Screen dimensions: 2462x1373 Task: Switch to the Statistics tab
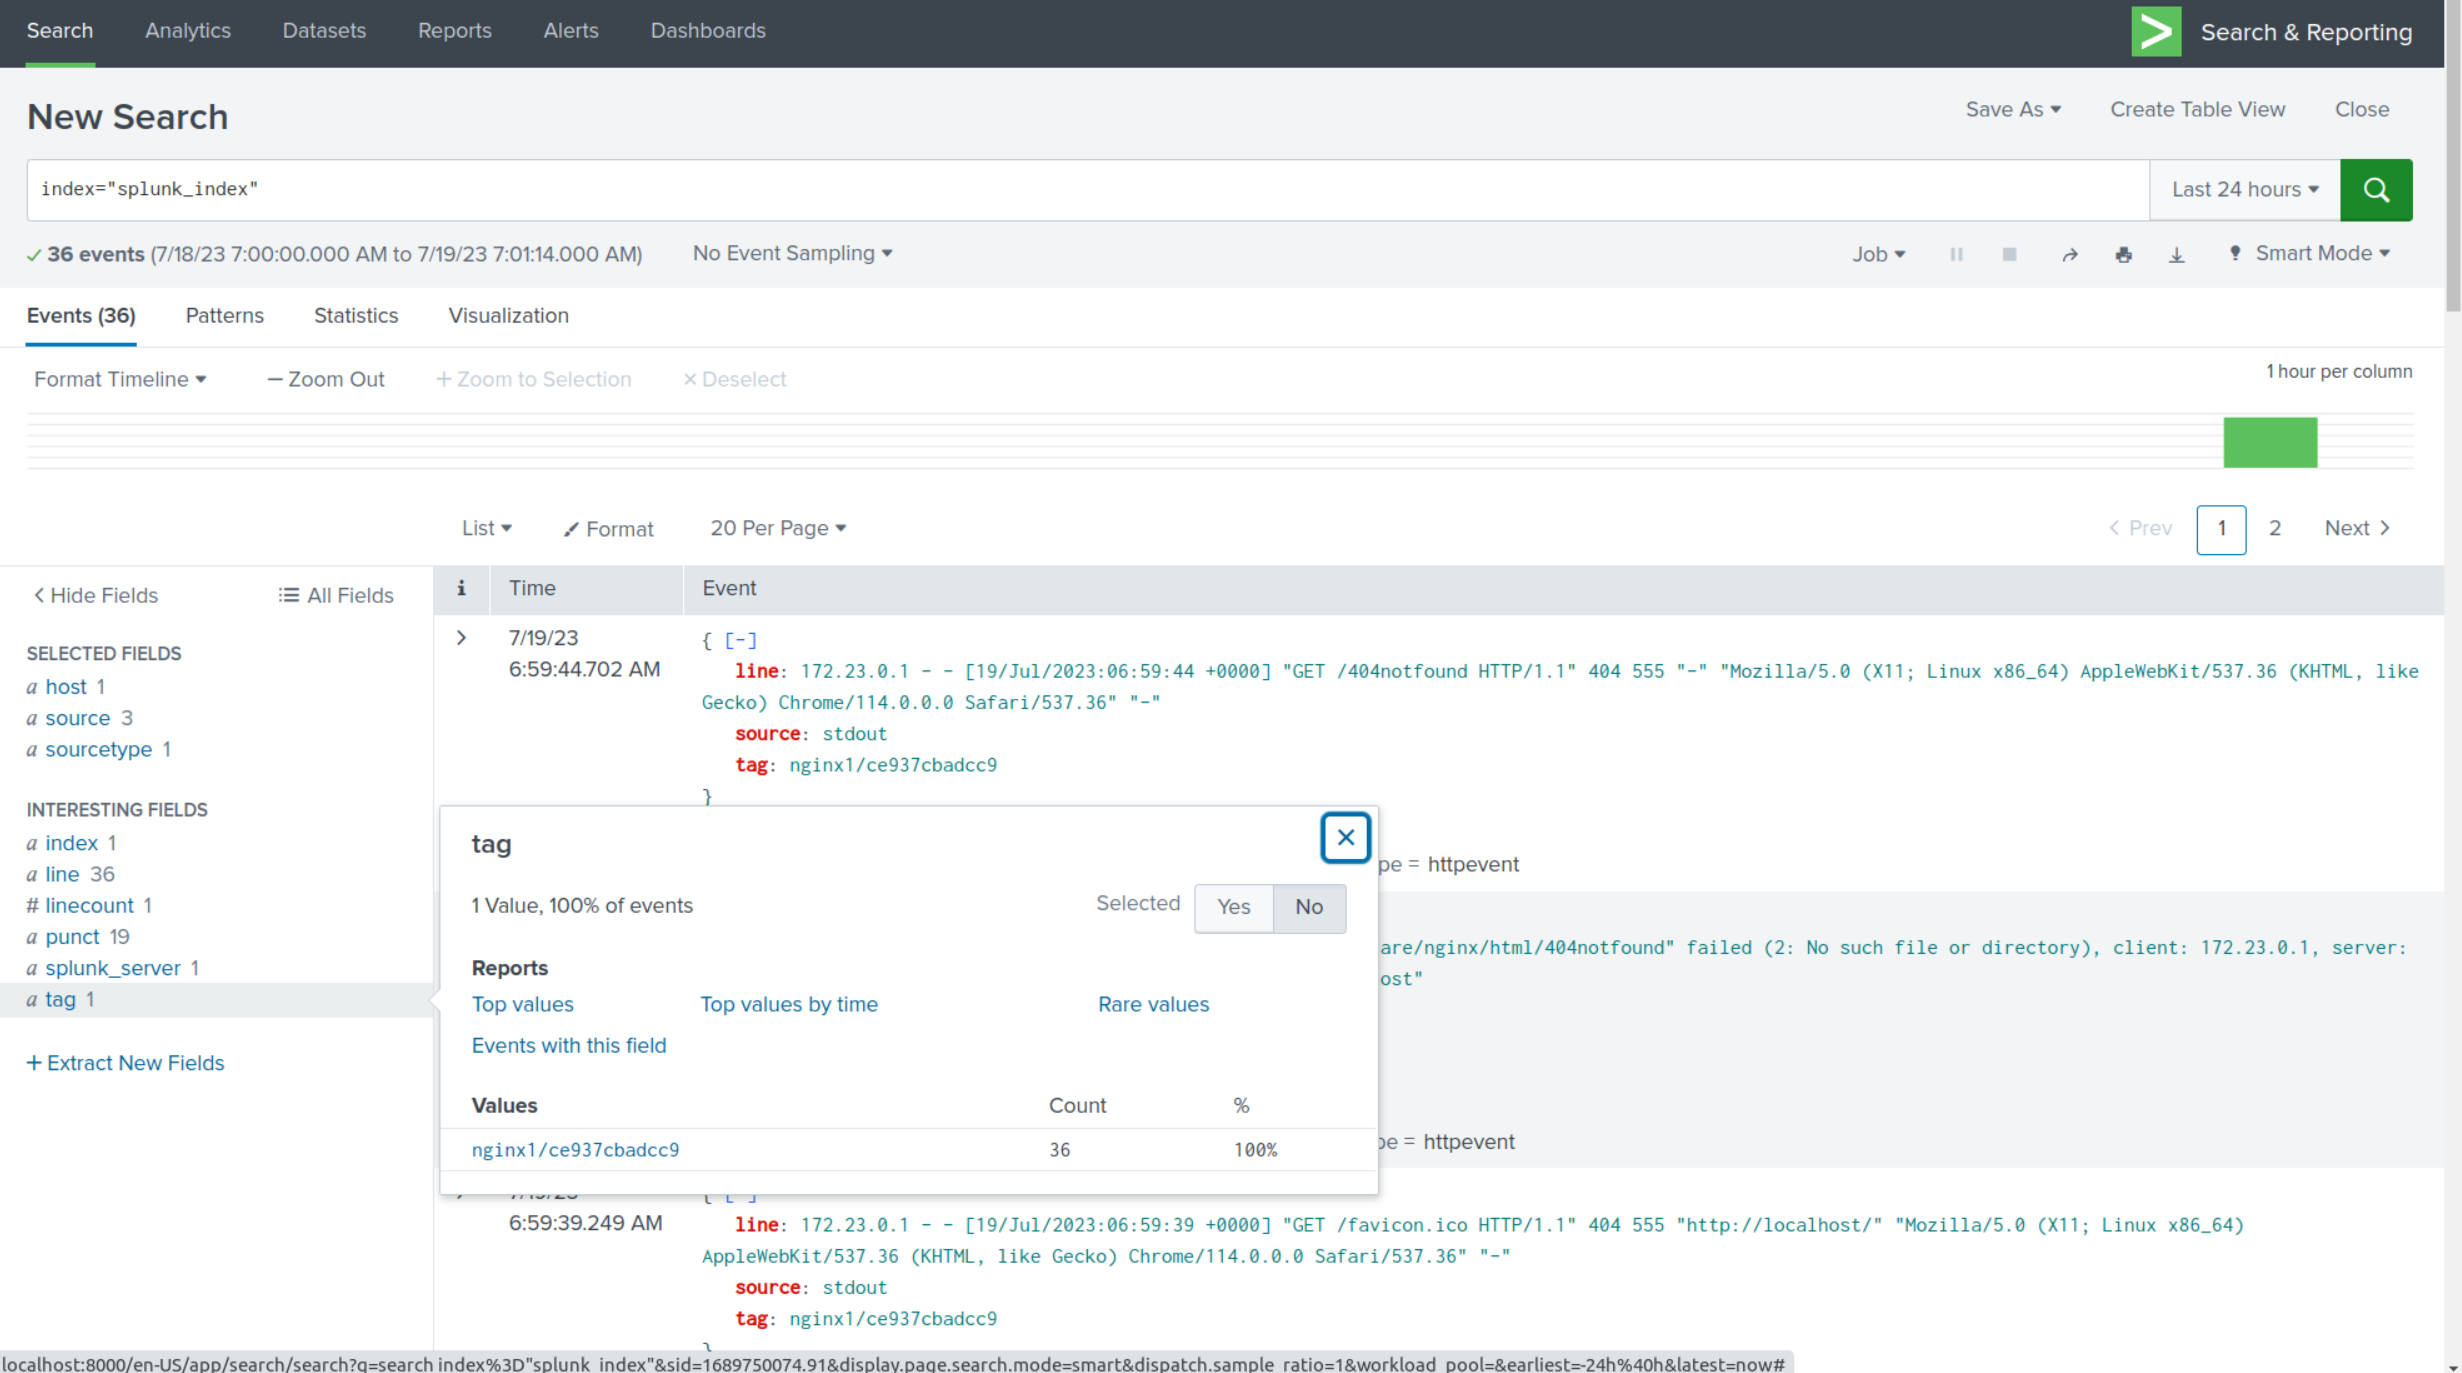(356, 316)
